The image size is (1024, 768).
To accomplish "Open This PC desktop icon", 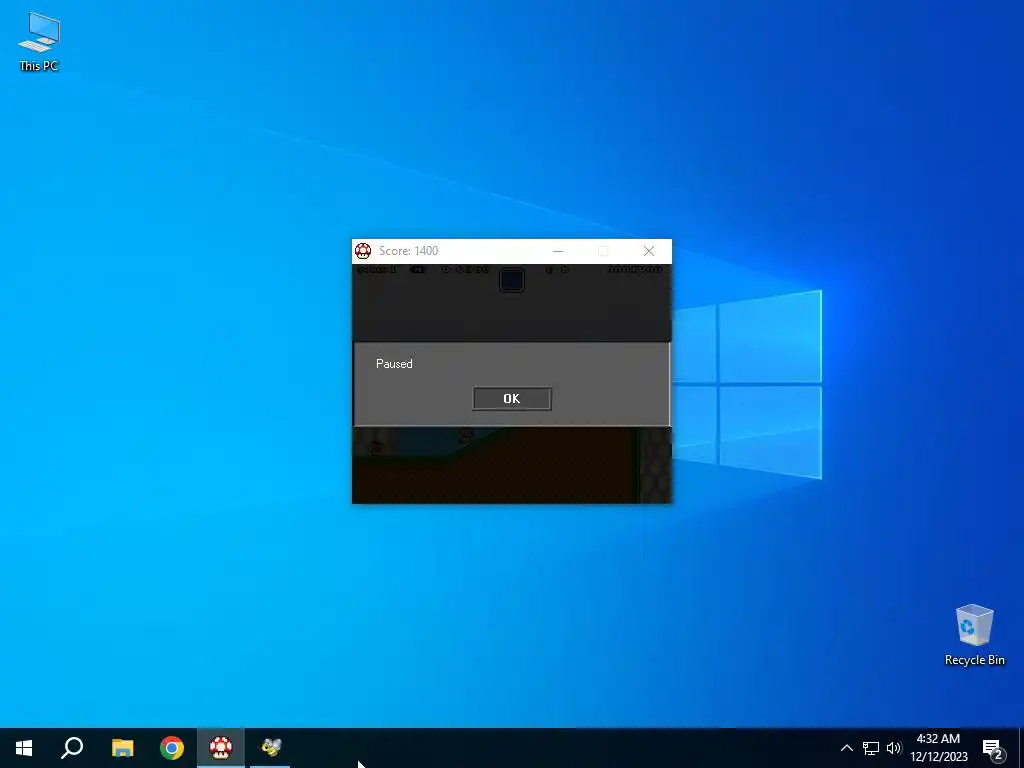I will pos(39,42).
